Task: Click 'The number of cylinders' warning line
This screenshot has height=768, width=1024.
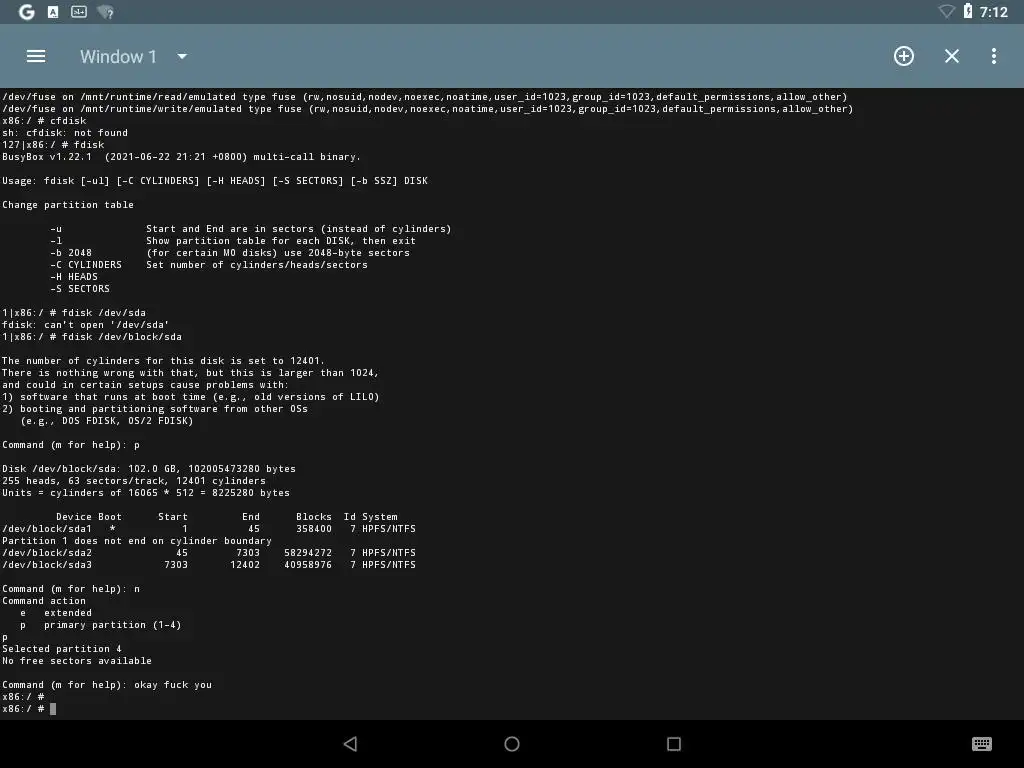Action: pos(163,360)
